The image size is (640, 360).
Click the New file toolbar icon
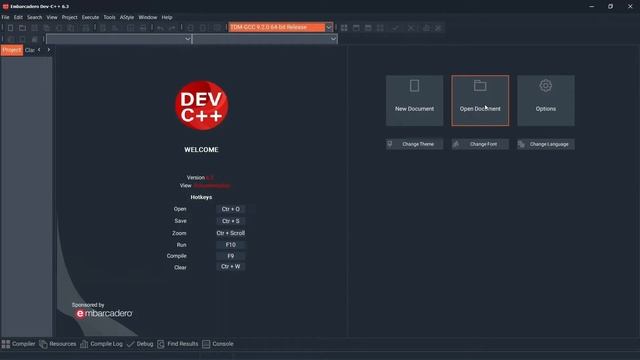click(11, 28)
